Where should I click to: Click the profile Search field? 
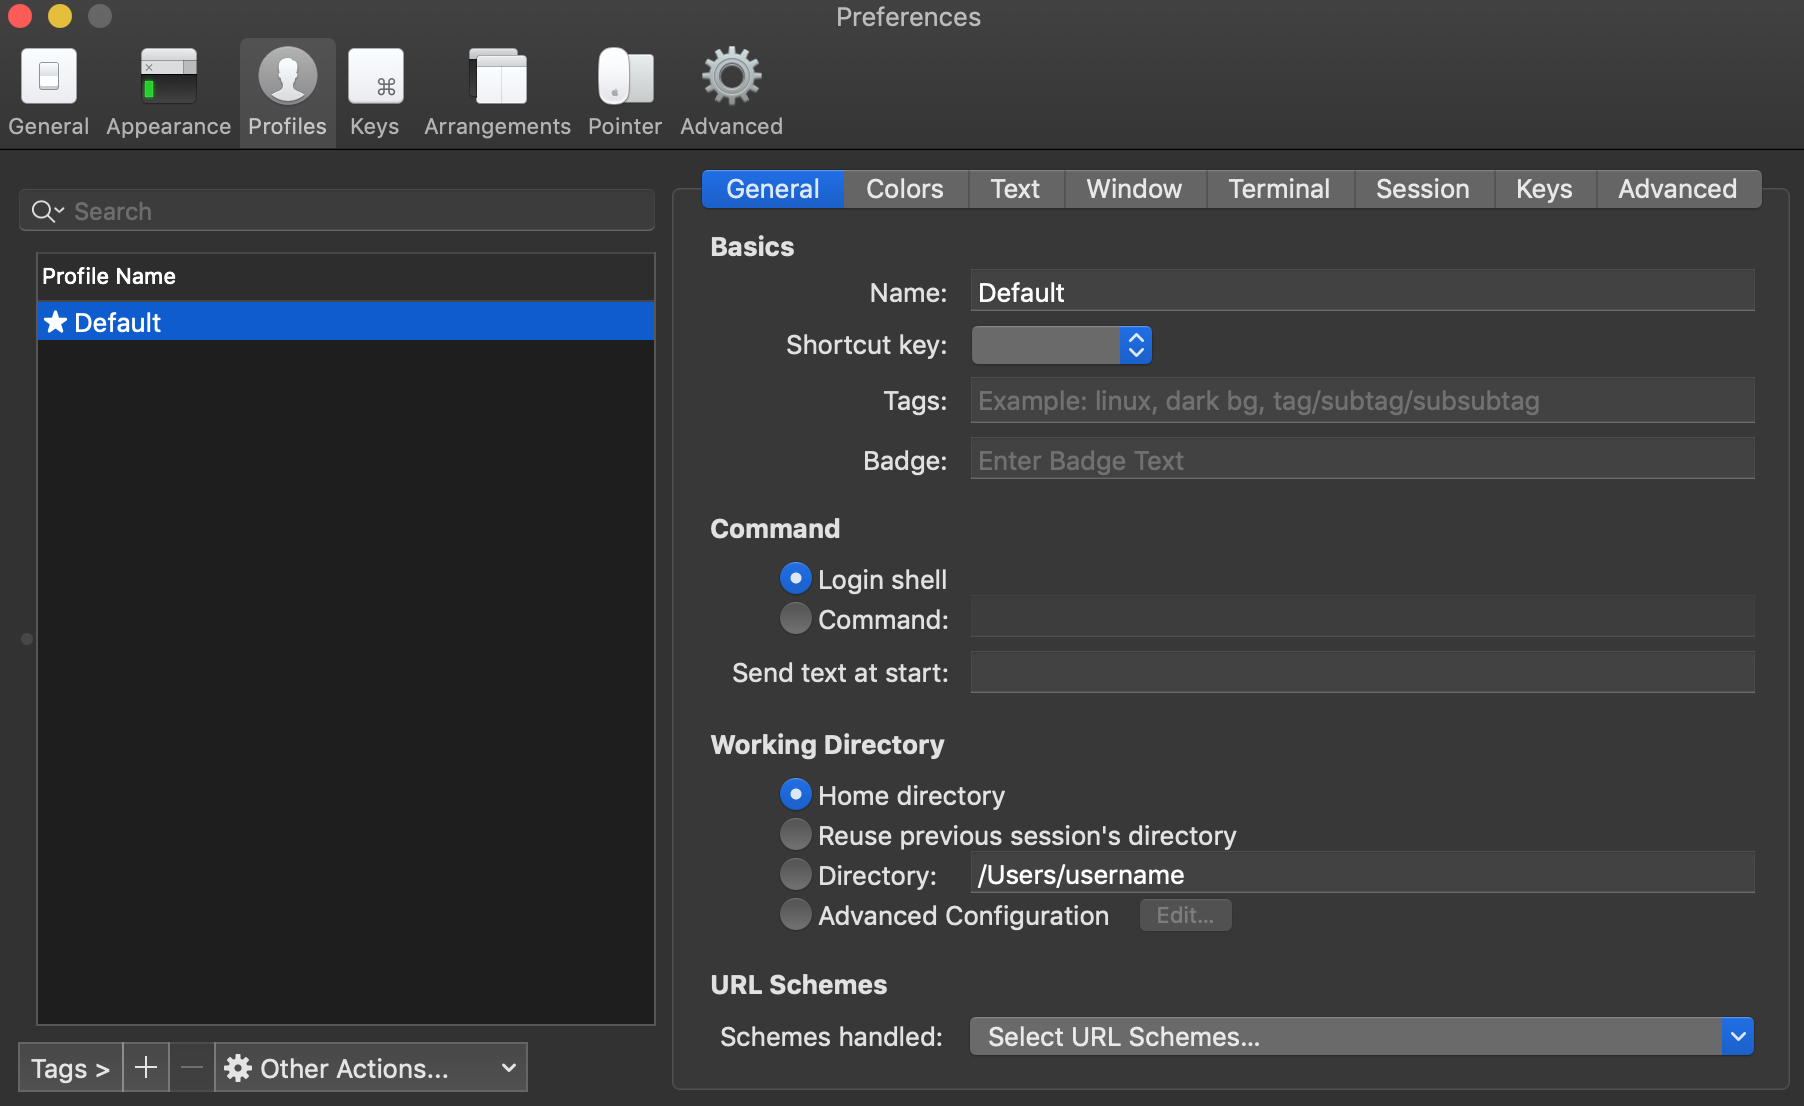click(337, 211)
